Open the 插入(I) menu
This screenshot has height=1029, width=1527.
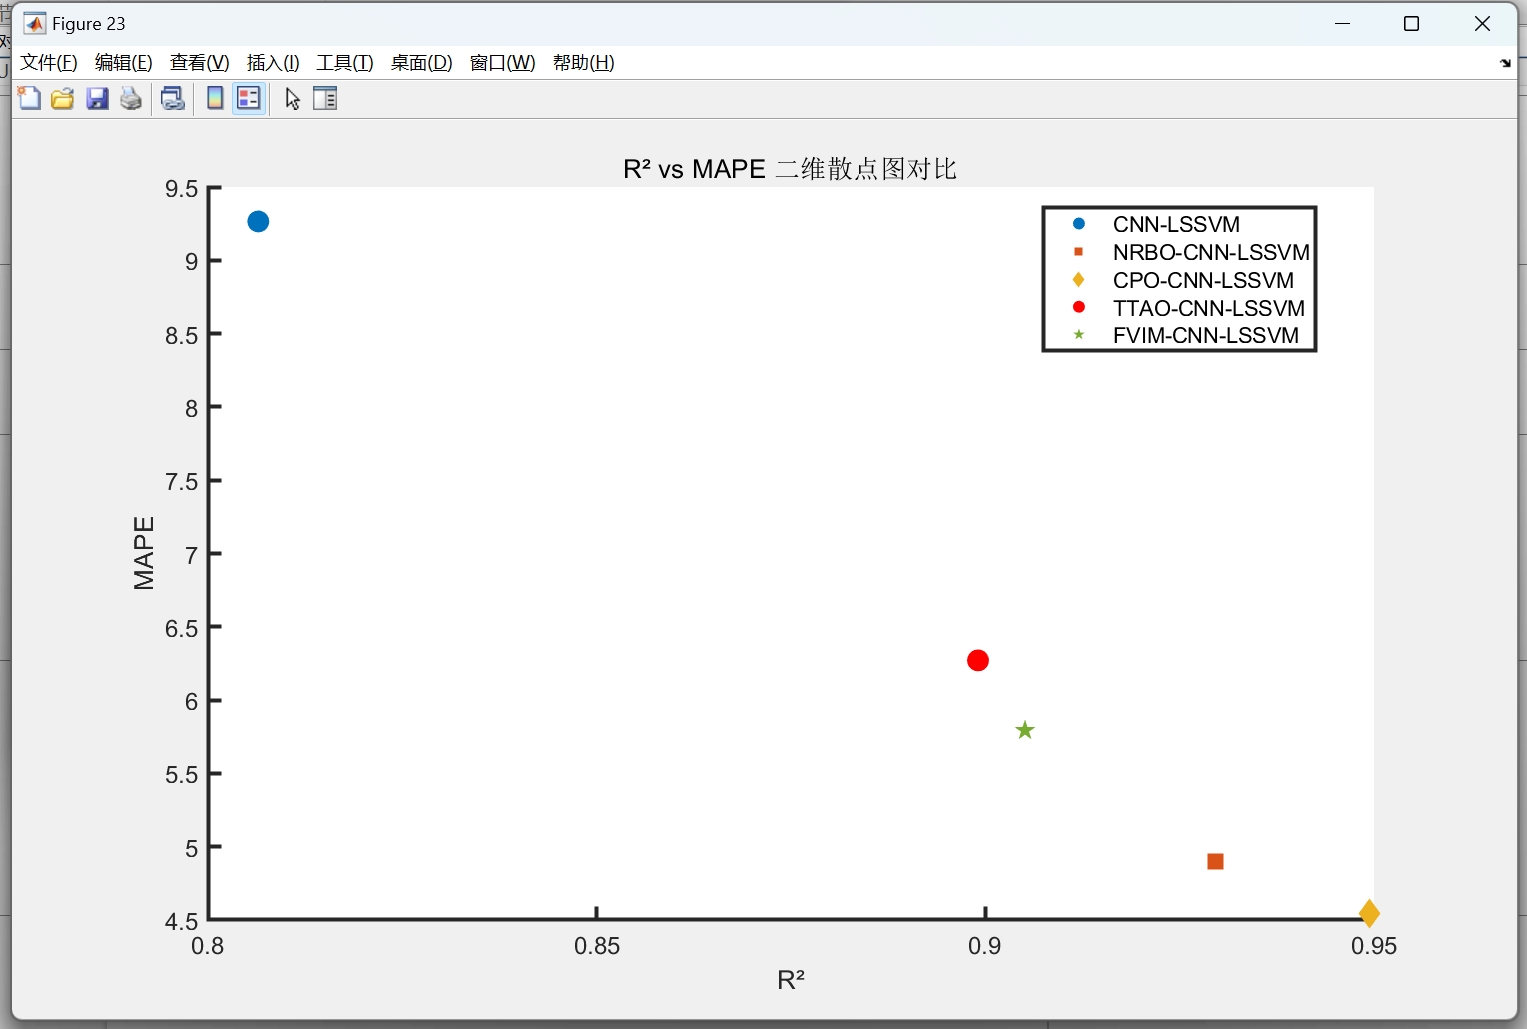[272, 62]
